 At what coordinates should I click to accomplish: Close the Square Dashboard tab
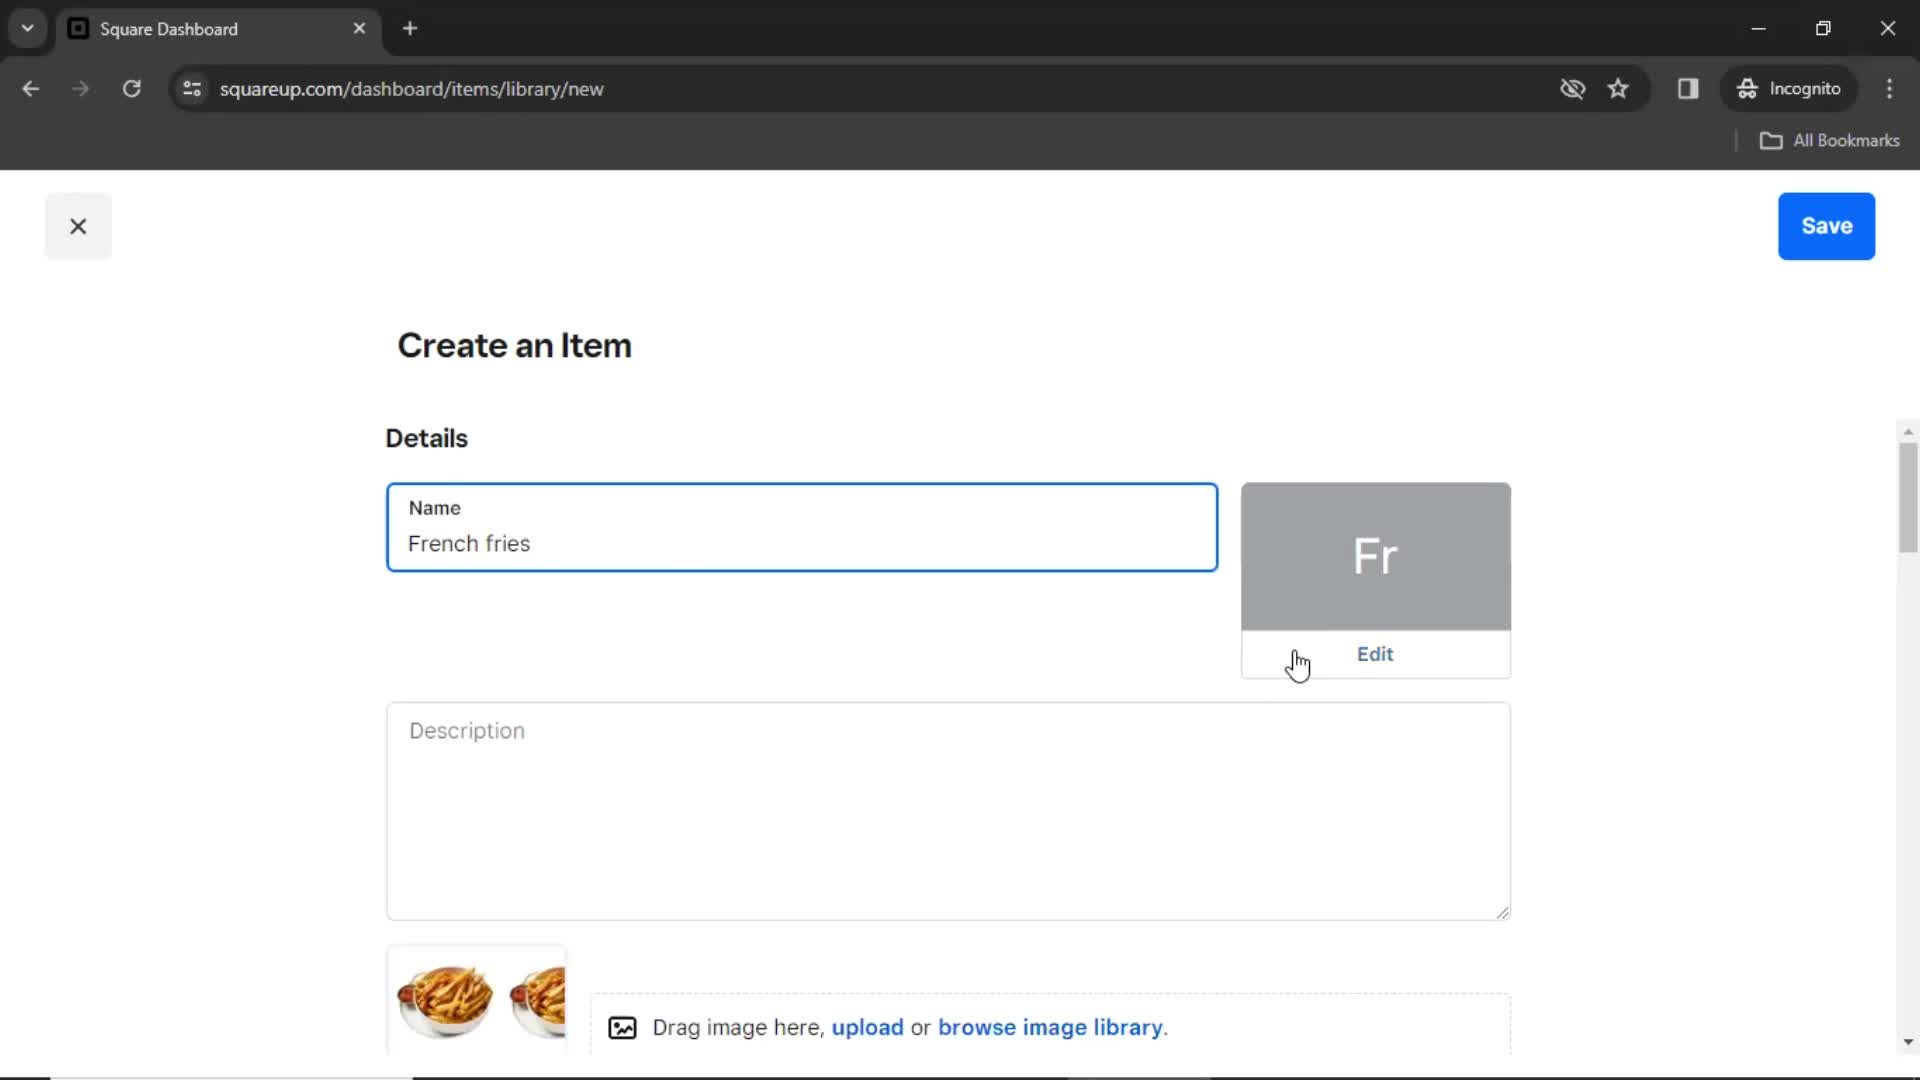pyautogui.click(x=359, y=29)
